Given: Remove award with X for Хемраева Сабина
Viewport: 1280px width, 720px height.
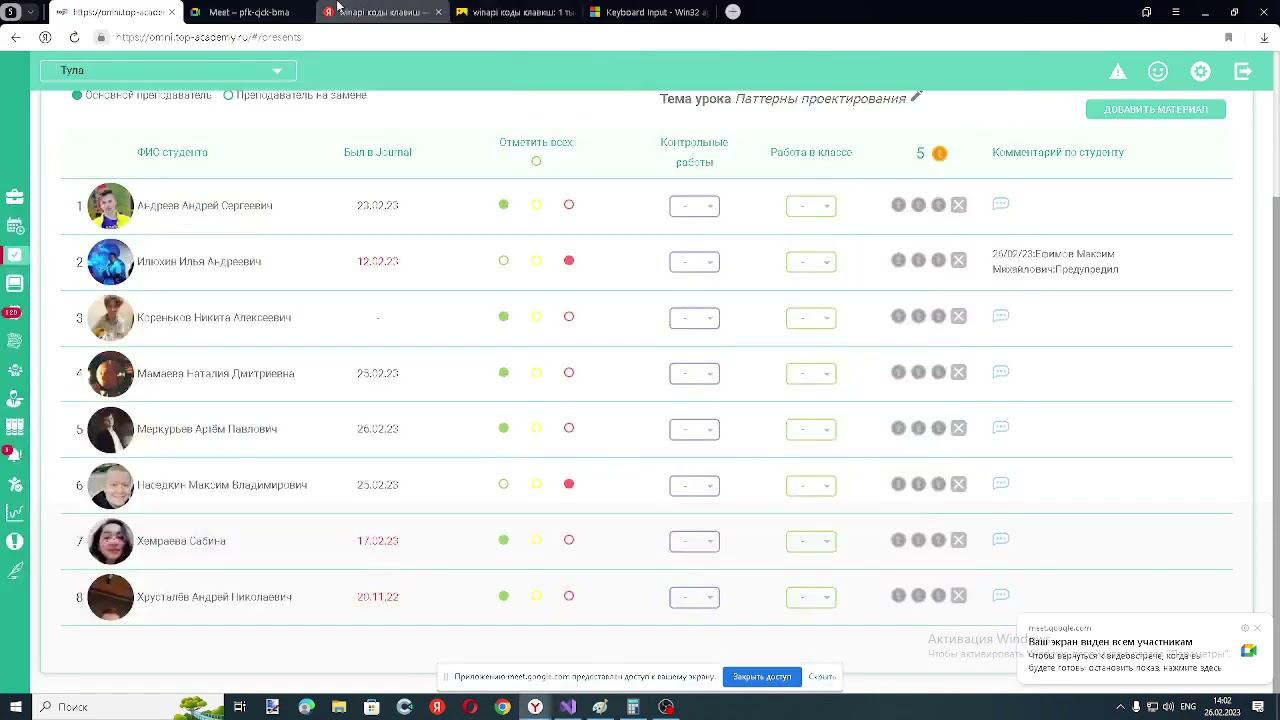Looking at the screenshot, I should [x=958, y=540].
